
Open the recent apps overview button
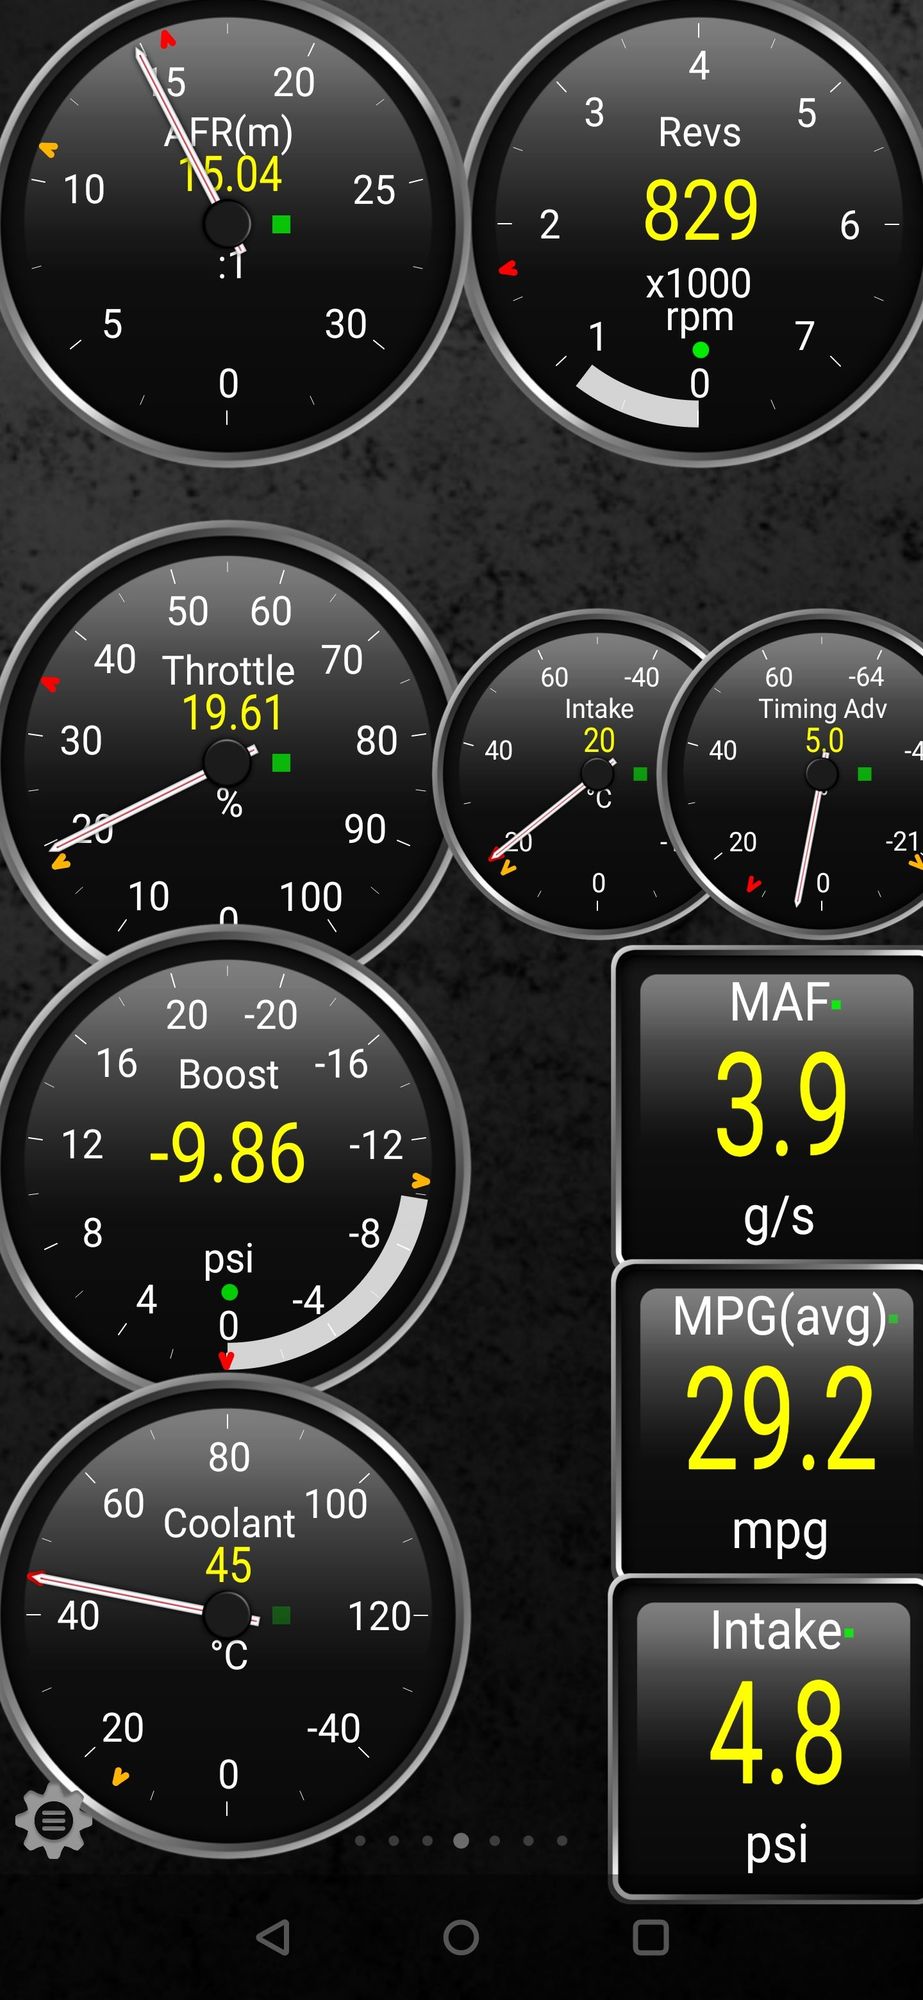pos(650,1937)
